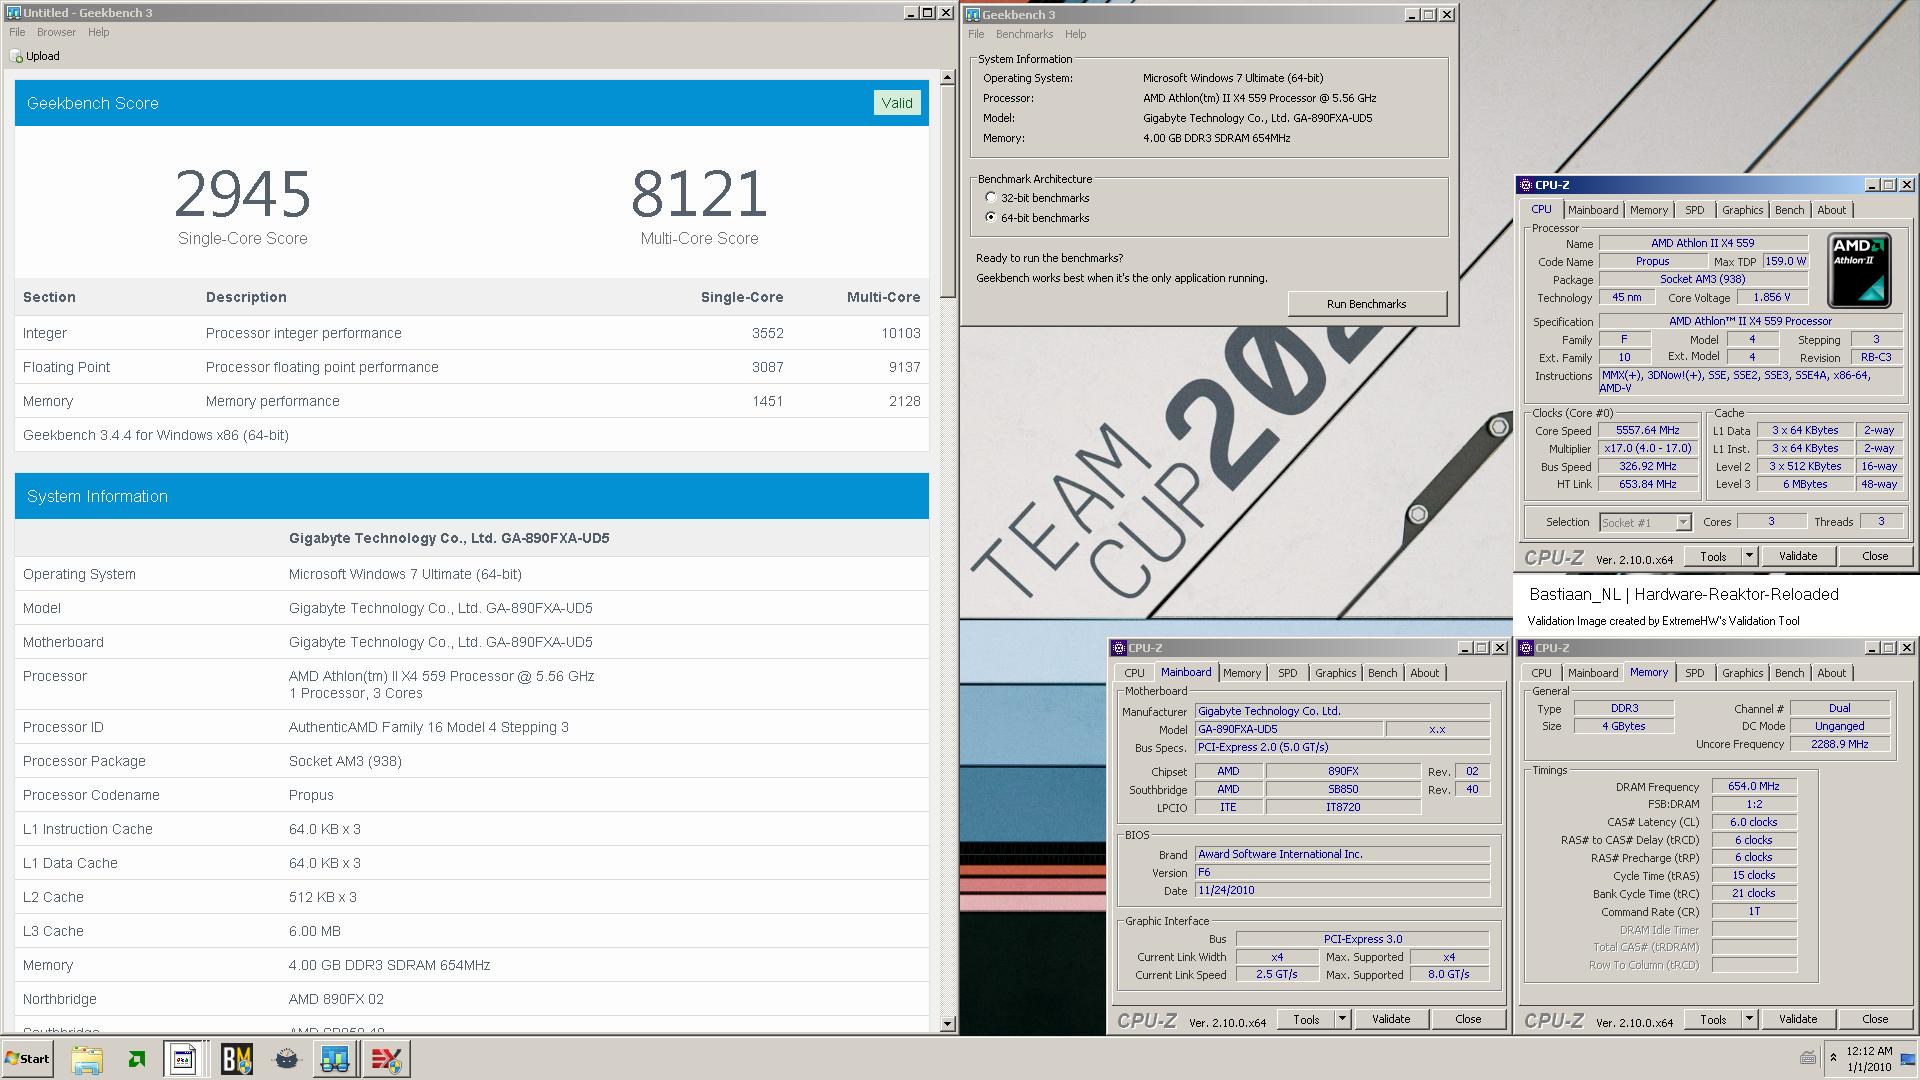Select the 64-bit benchmarks radio button
Image resolution: width=1920 pixels, height=1080 pixels.
click(x=991, y=218)
